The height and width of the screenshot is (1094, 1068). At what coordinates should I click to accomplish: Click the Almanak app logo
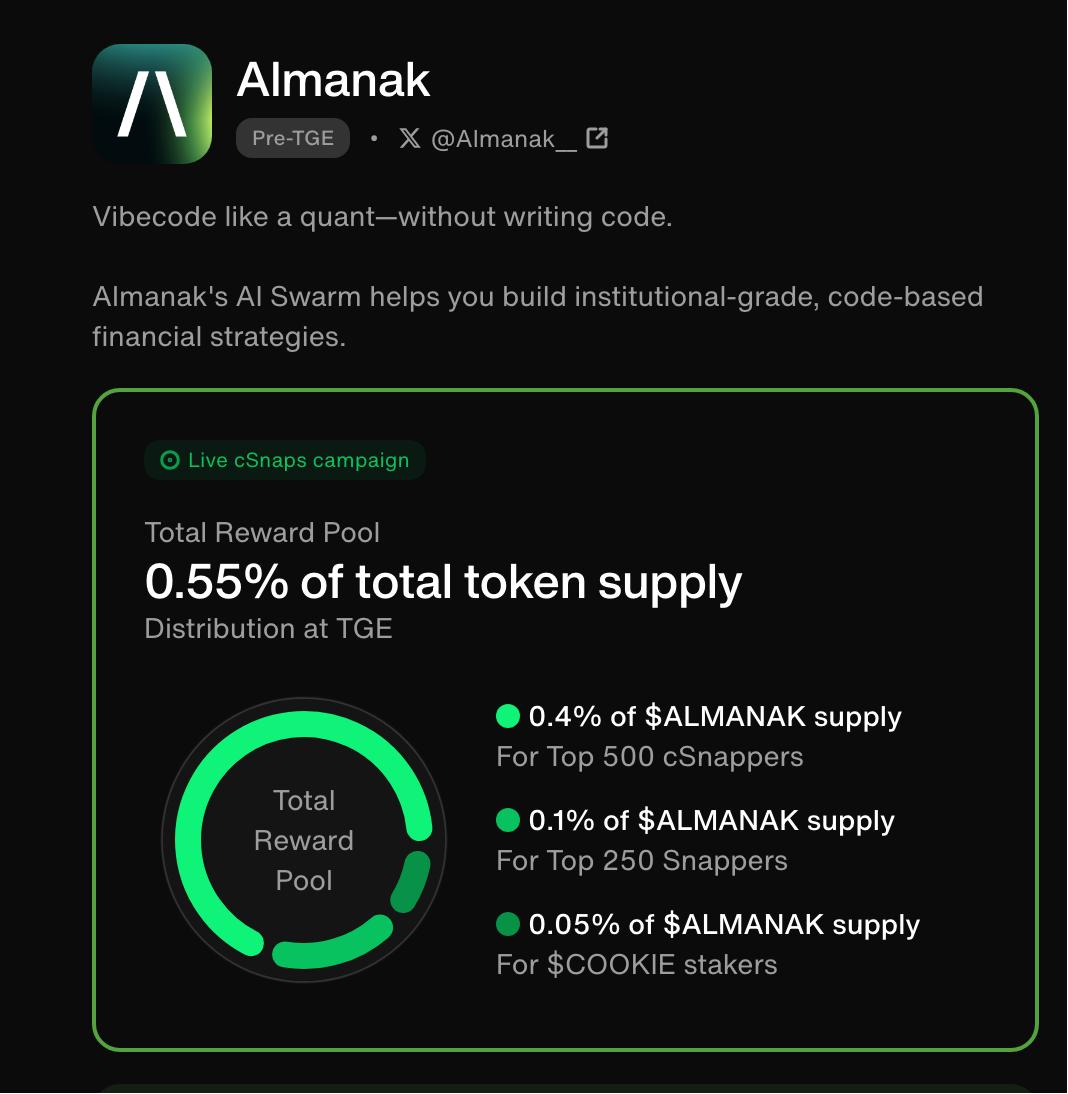pos(152,104)
